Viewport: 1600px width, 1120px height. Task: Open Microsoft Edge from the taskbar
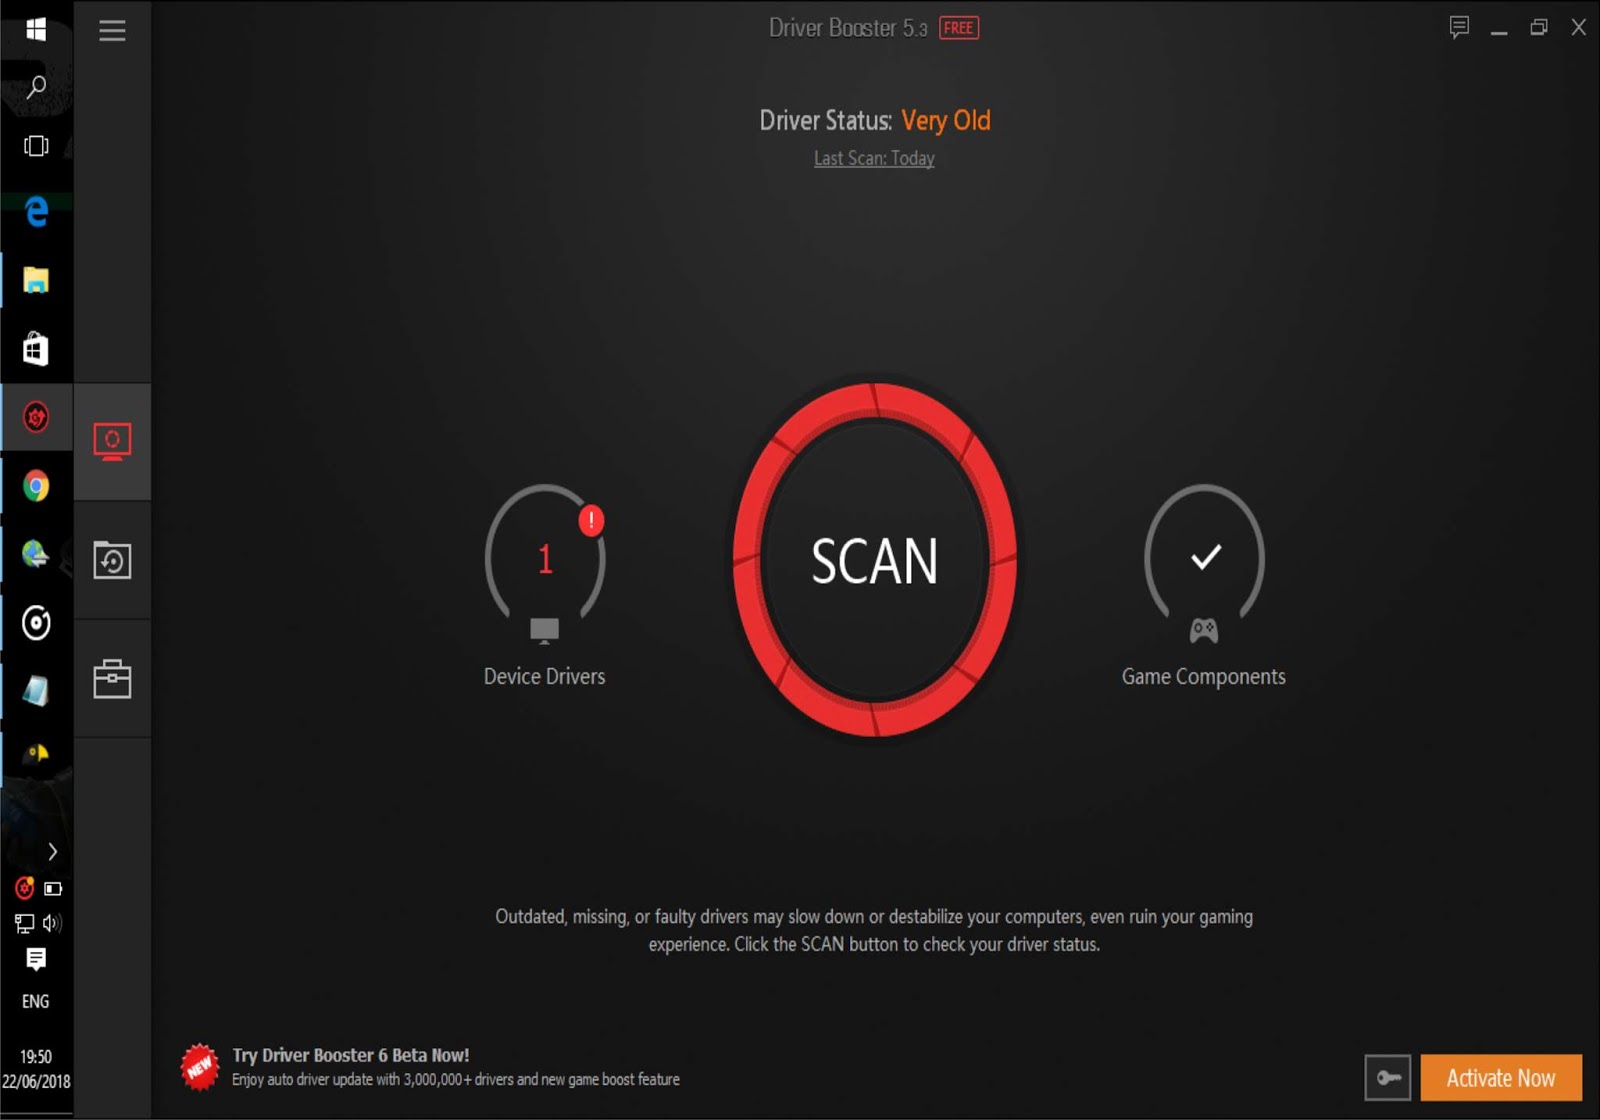36,211
